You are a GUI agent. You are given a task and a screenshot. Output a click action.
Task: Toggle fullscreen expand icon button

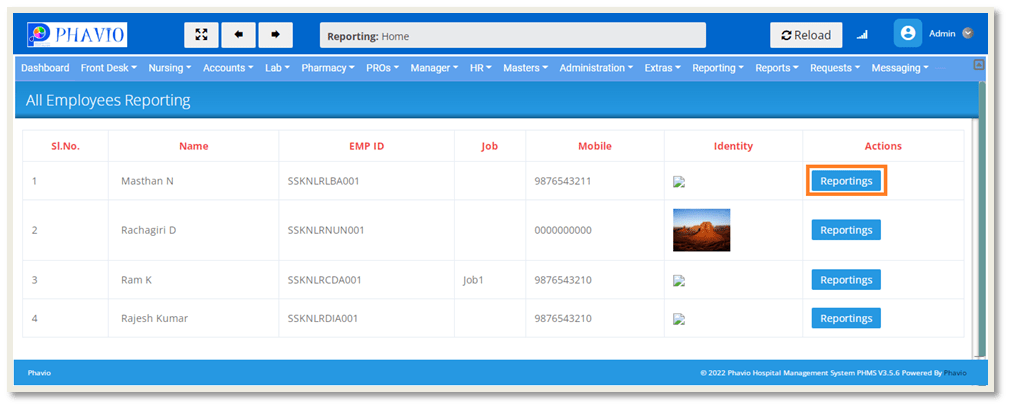tap(201, 35)
